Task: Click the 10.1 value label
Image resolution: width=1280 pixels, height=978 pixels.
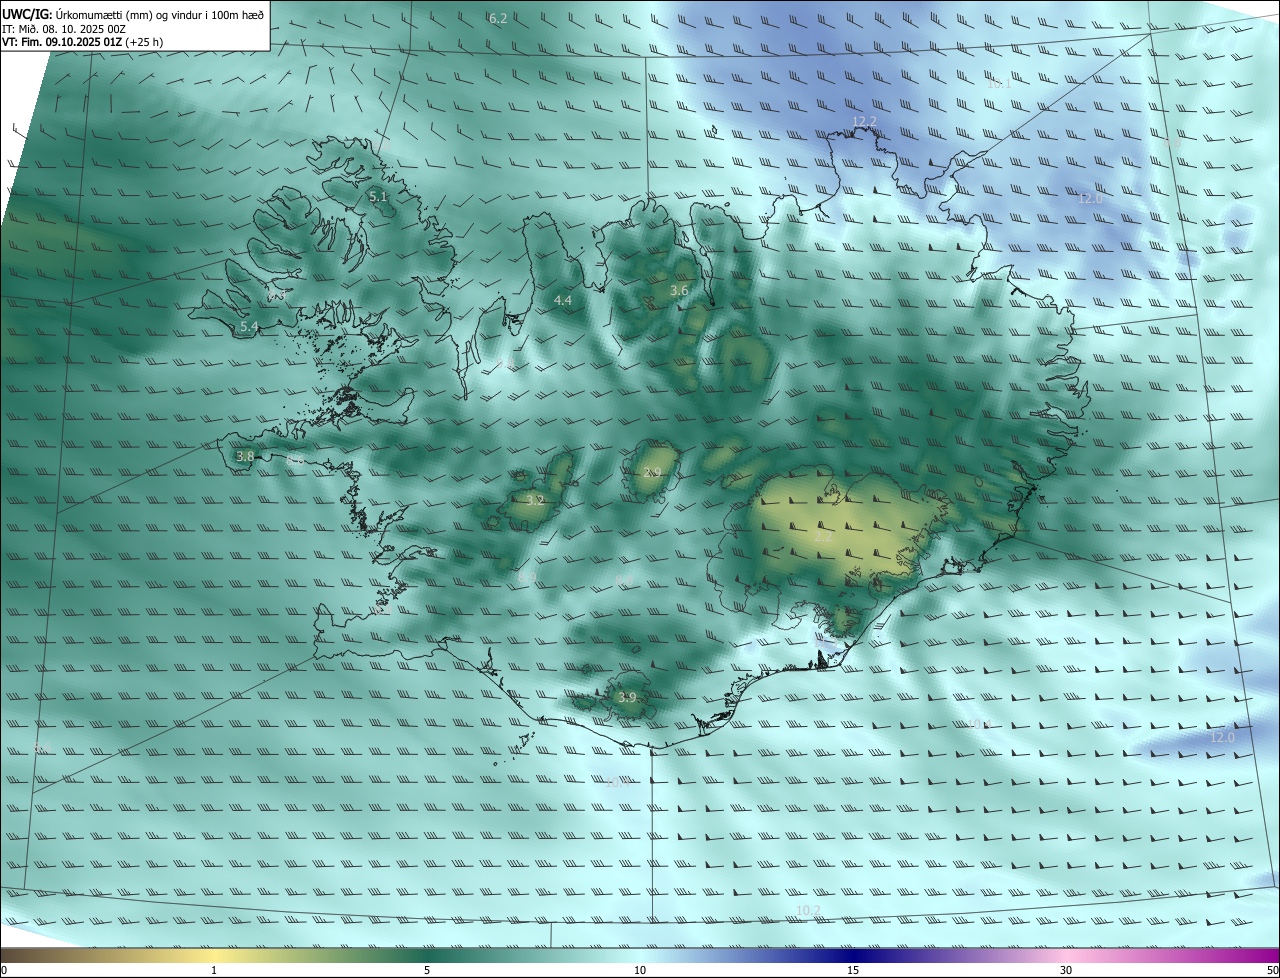Action: tap(999, 83)
